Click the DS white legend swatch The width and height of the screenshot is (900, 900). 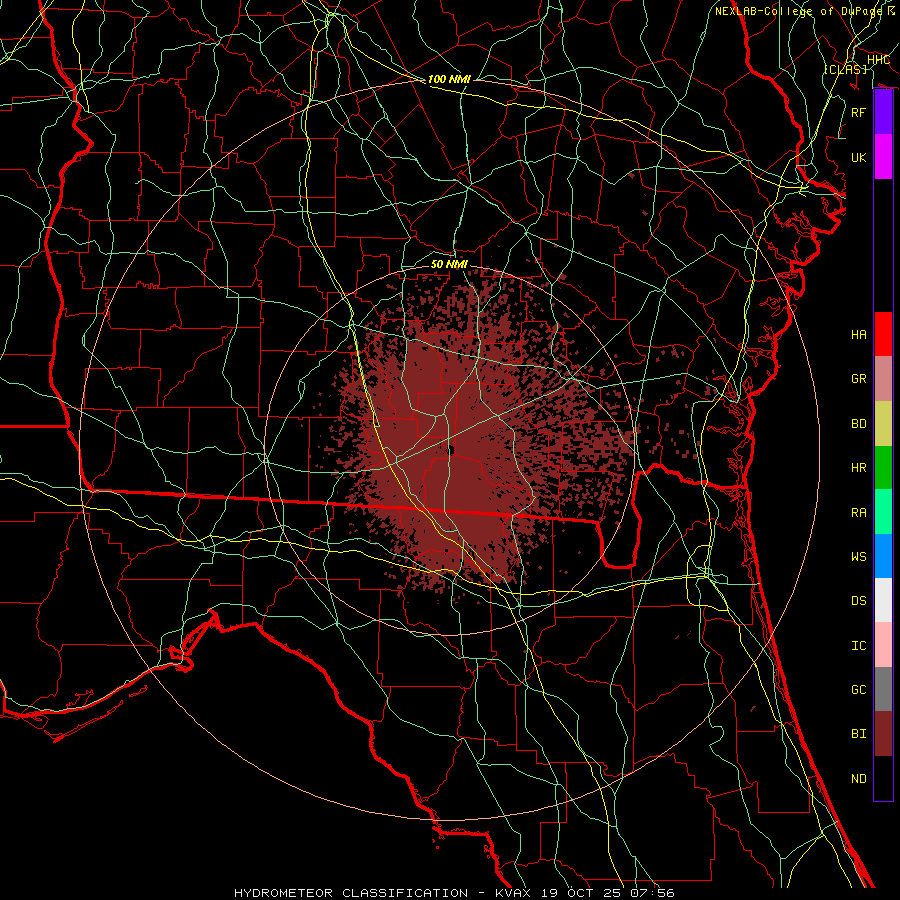883,600
